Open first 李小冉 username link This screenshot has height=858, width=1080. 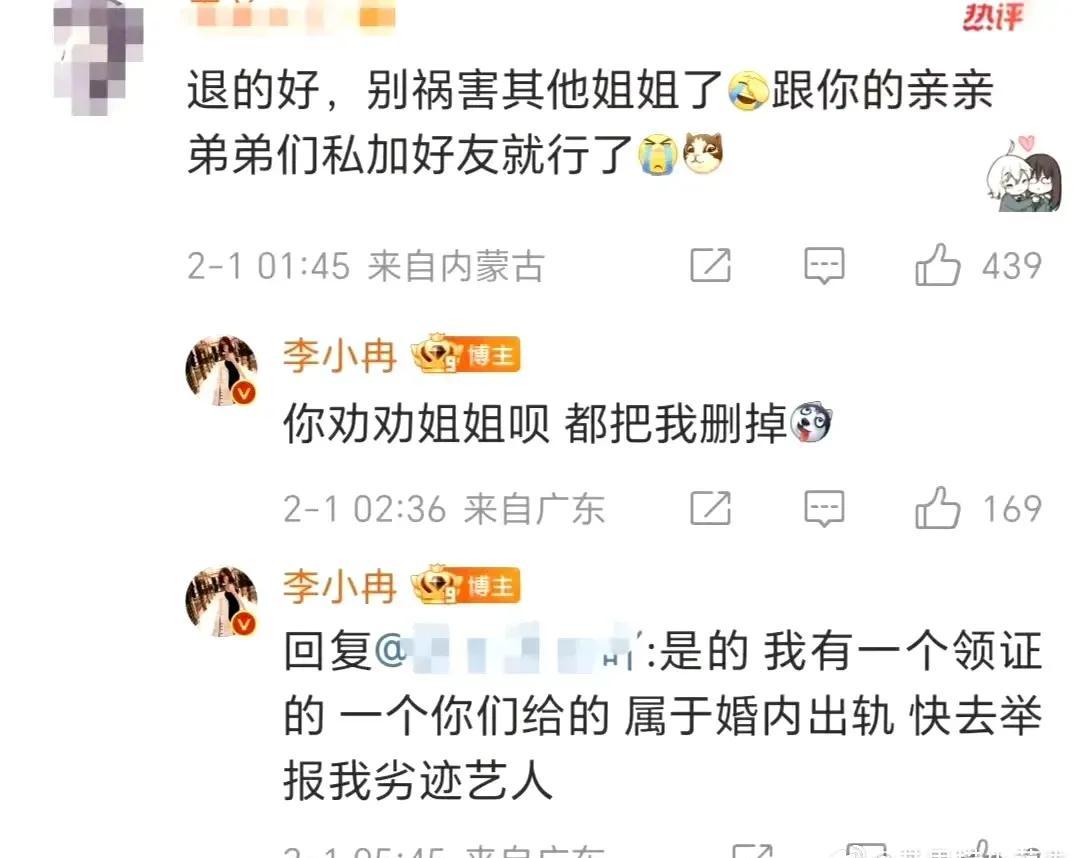[x=340, y=356]
